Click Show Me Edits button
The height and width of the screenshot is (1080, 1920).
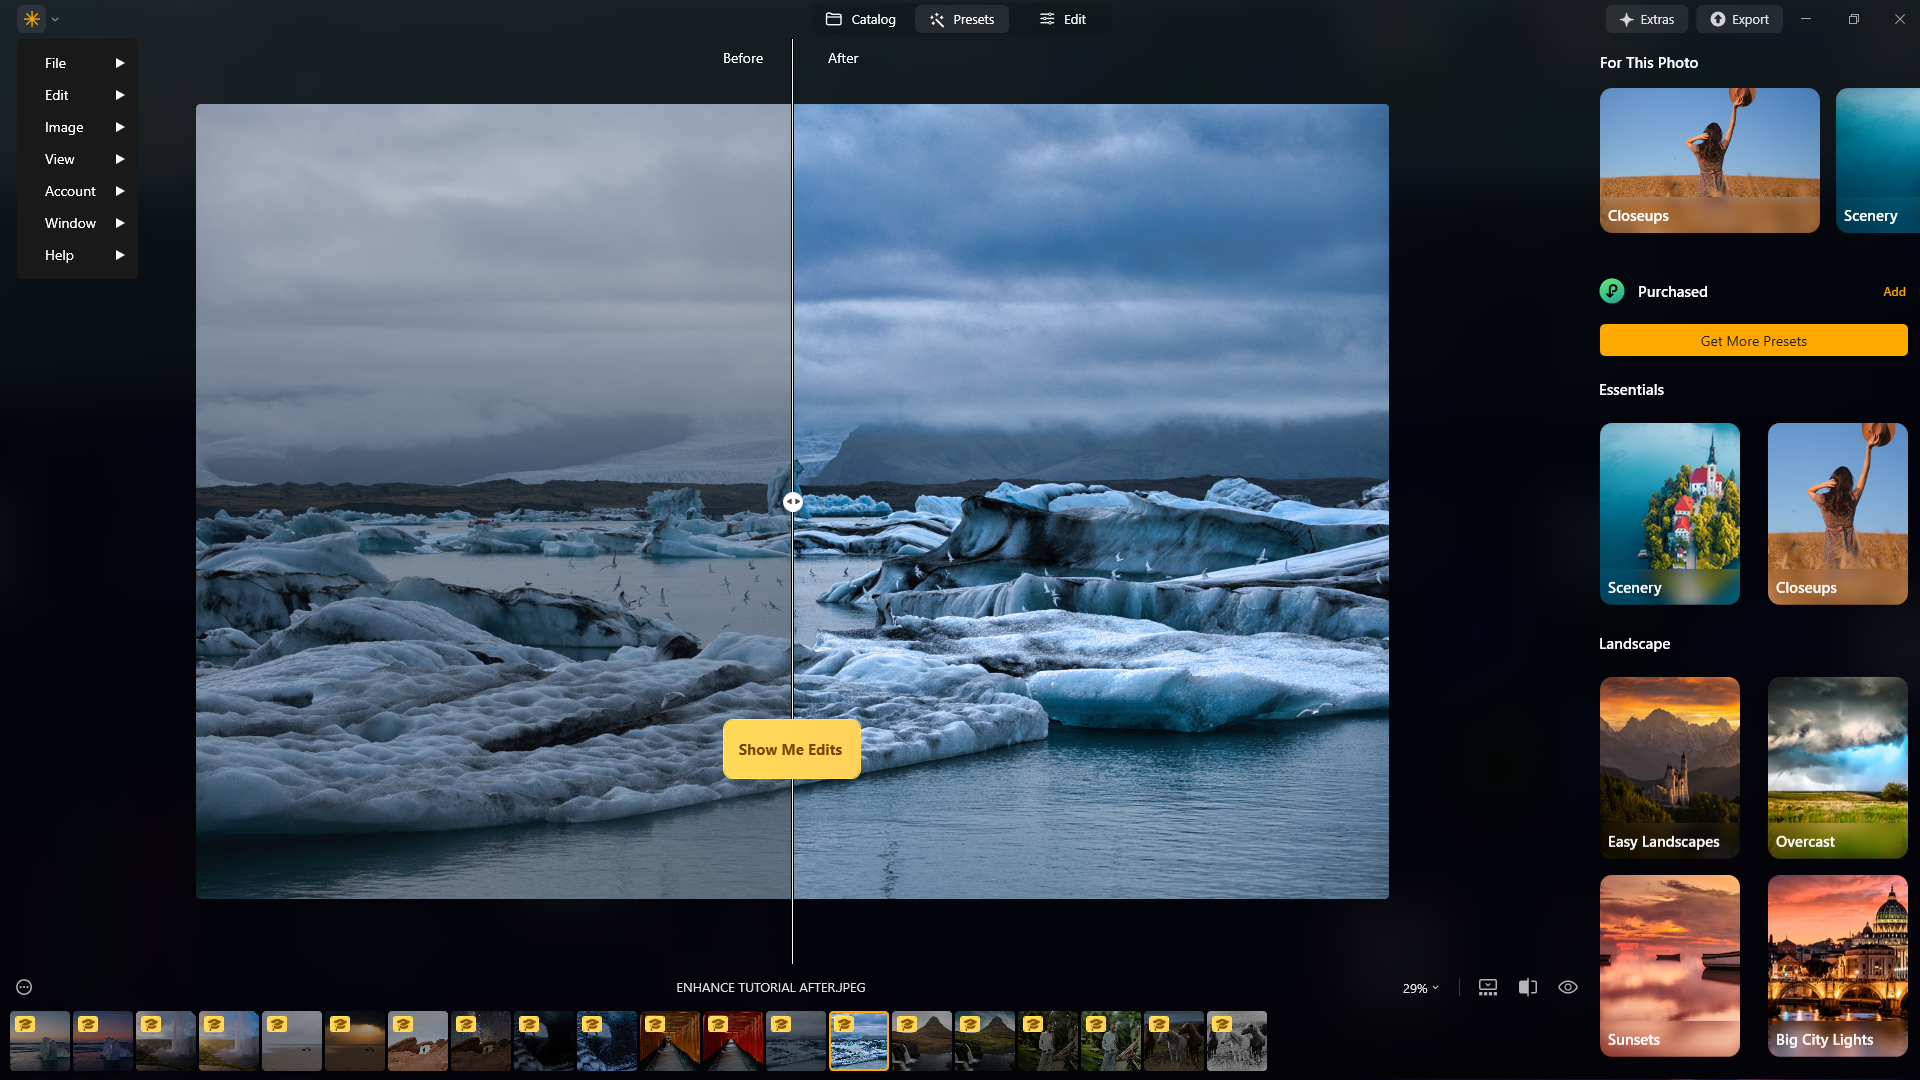coord(790,749)
